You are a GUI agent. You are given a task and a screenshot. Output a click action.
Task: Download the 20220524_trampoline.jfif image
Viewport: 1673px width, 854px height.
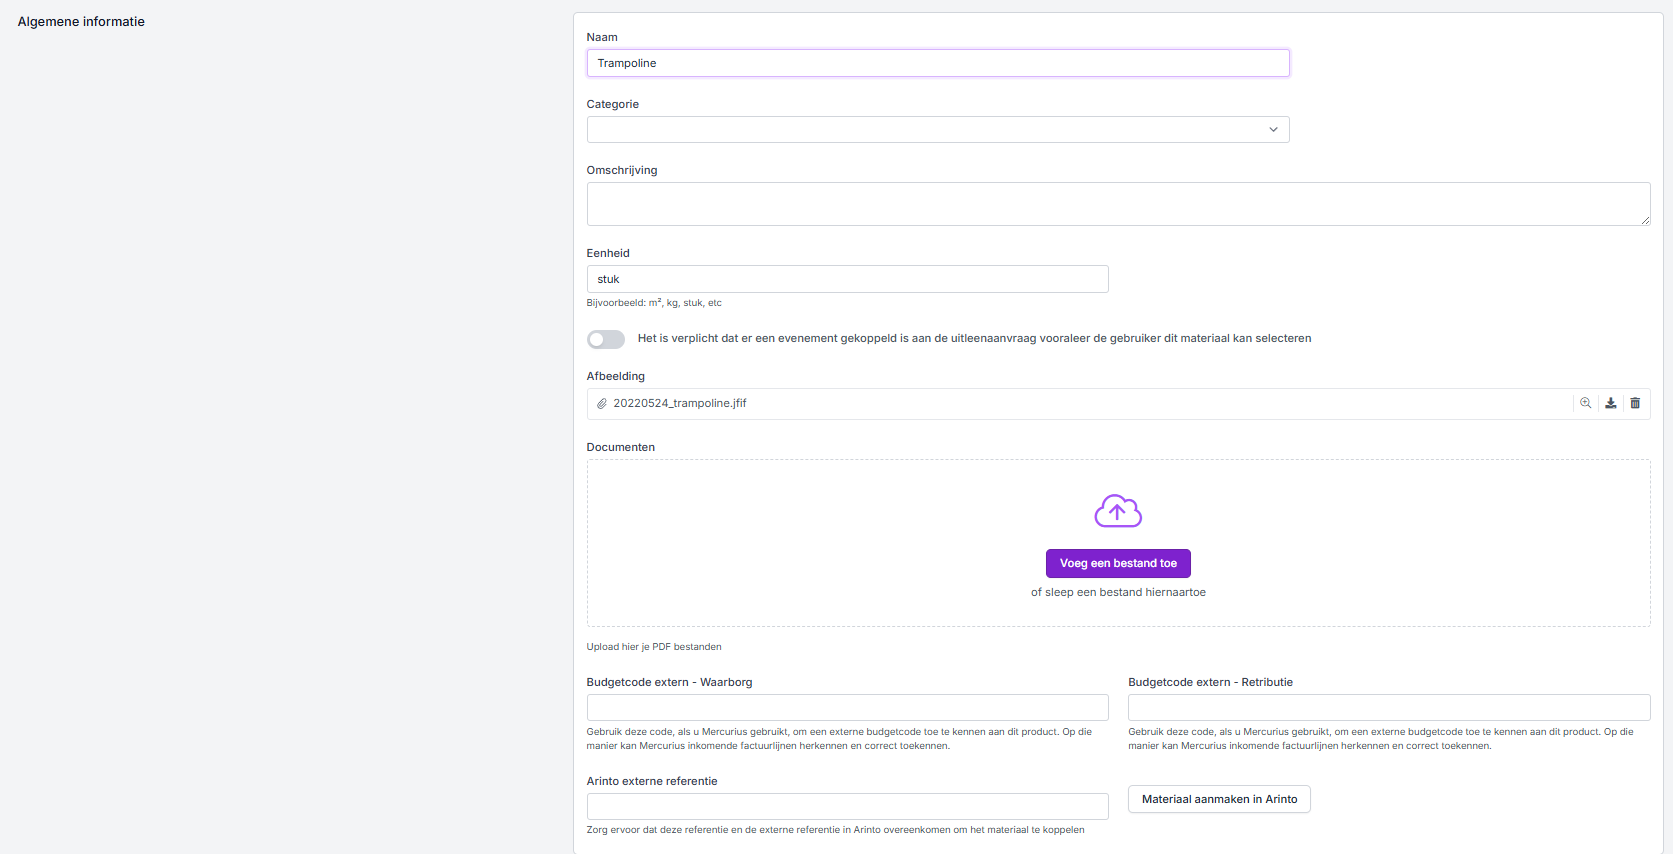[x=1610, y=403]
